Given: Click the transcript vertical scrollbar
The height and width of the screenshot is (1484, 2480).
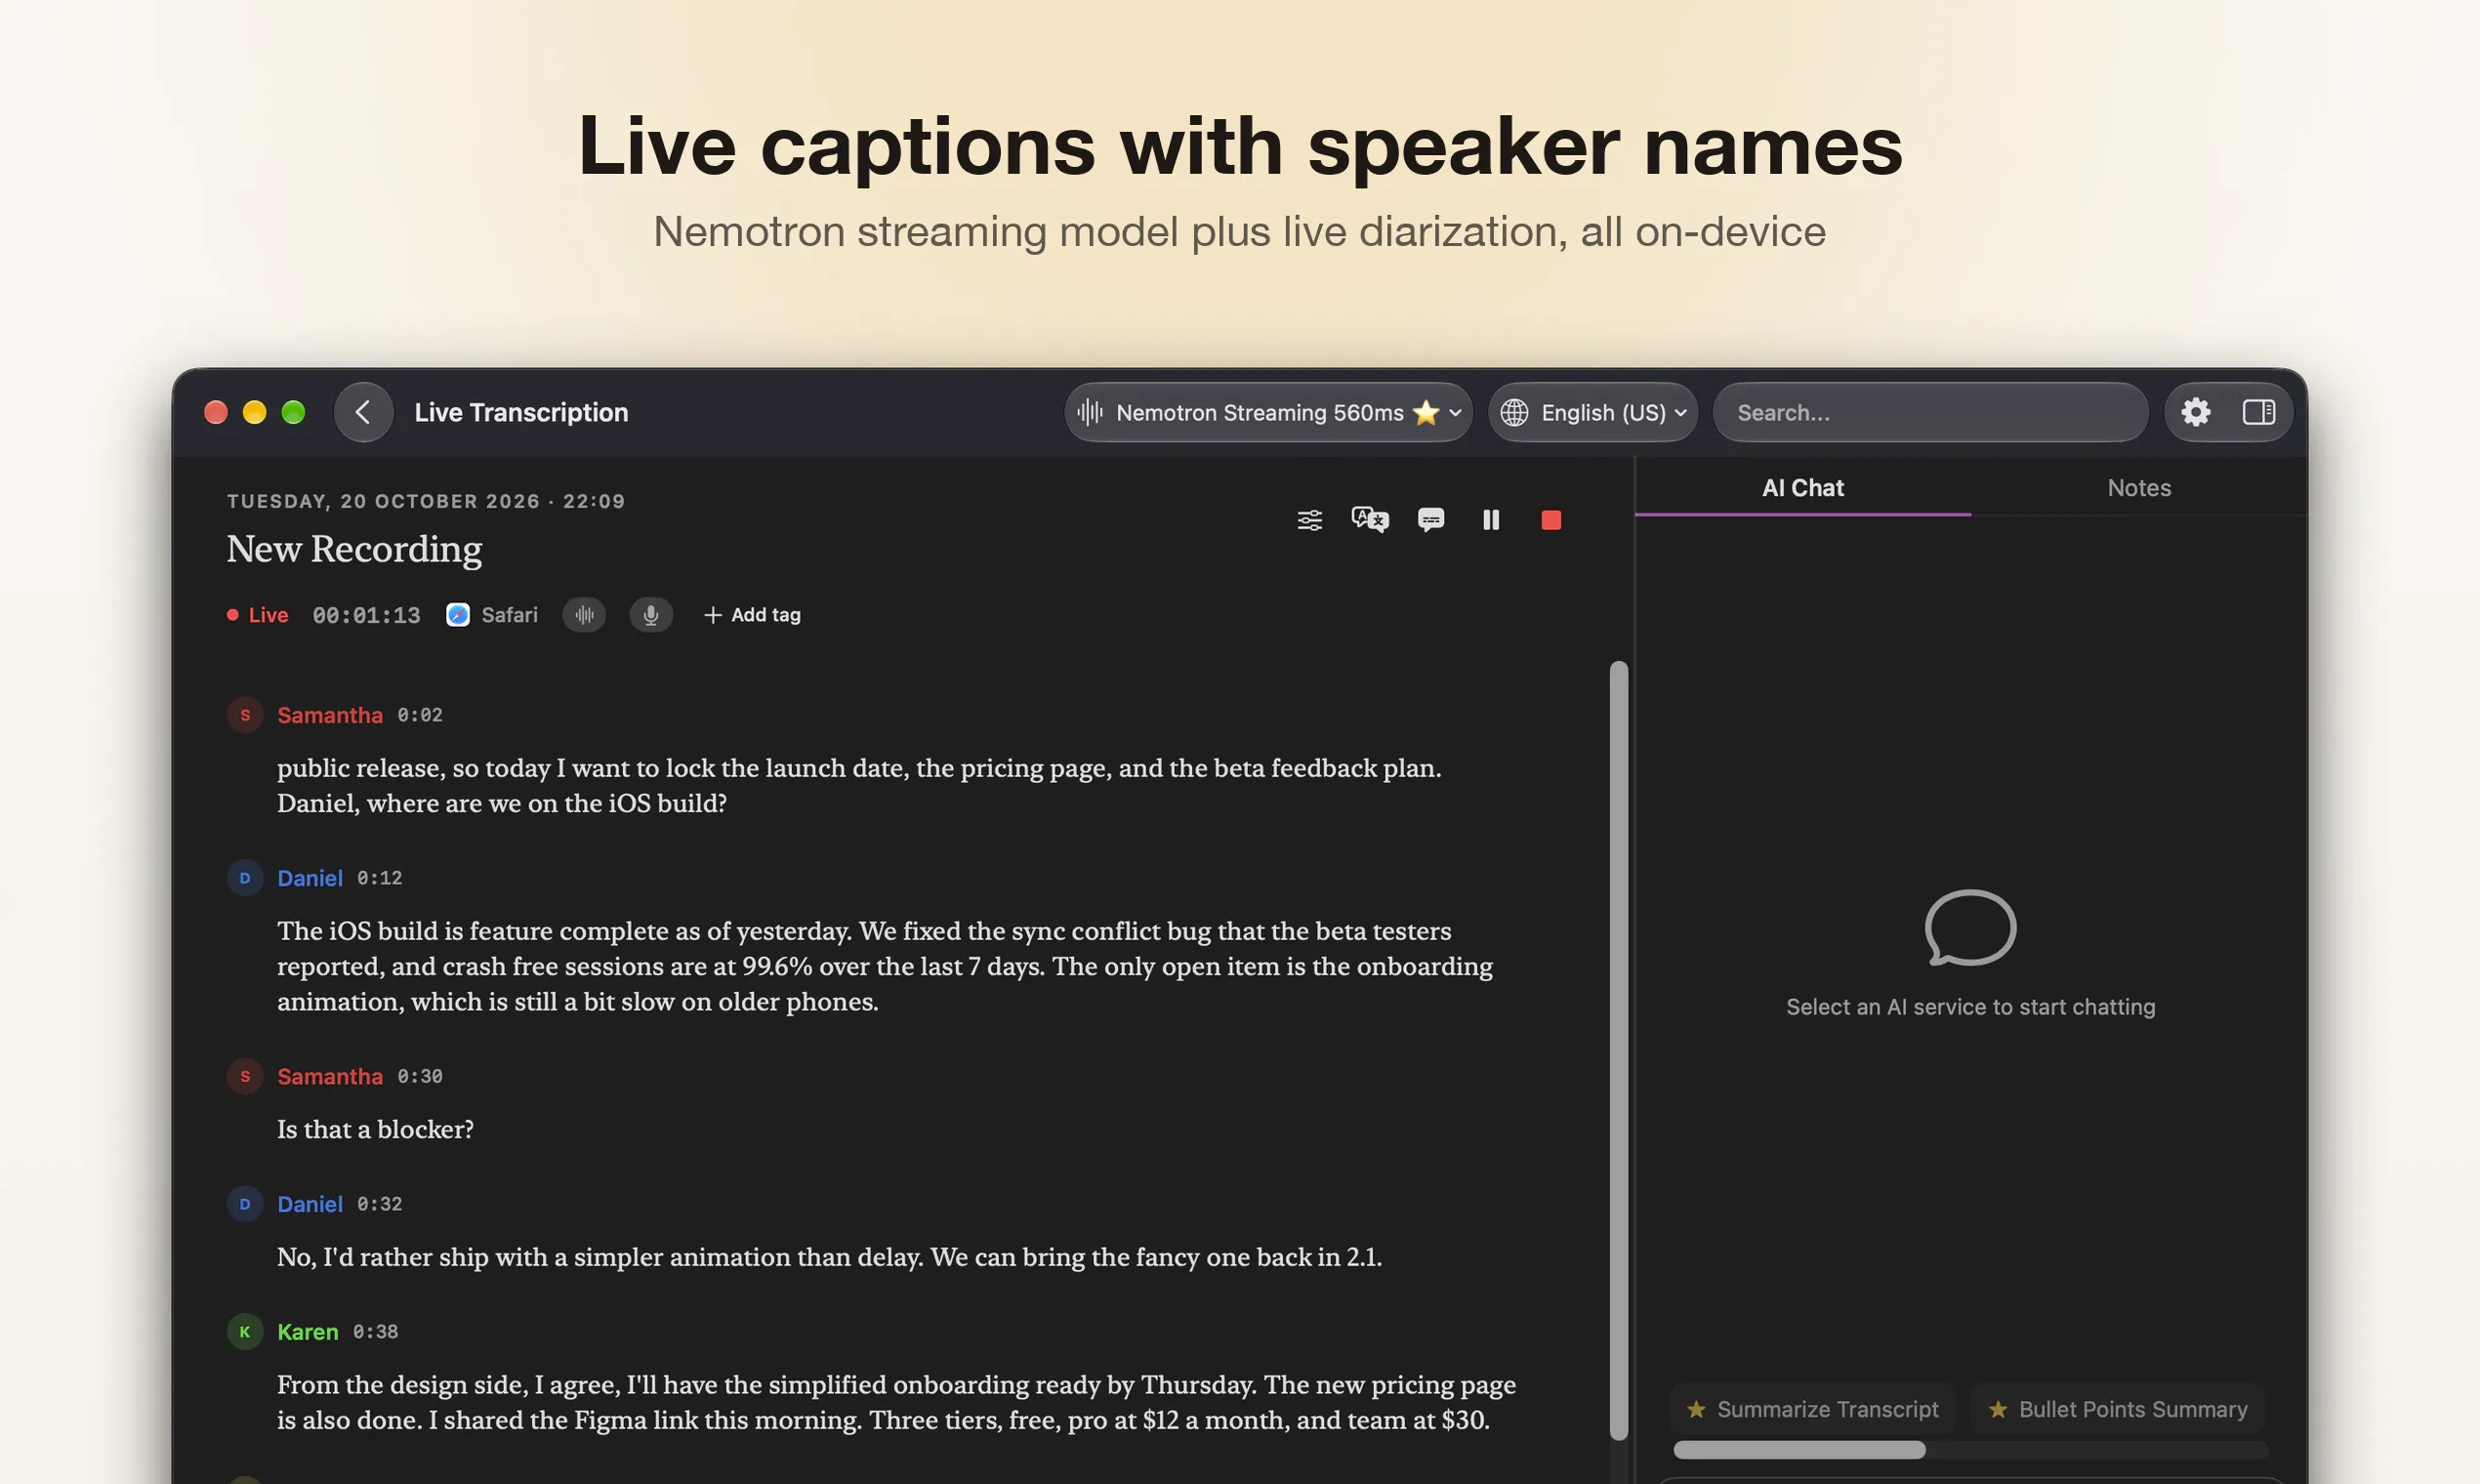Looking at the screenshot, I should [1618, 1050].
